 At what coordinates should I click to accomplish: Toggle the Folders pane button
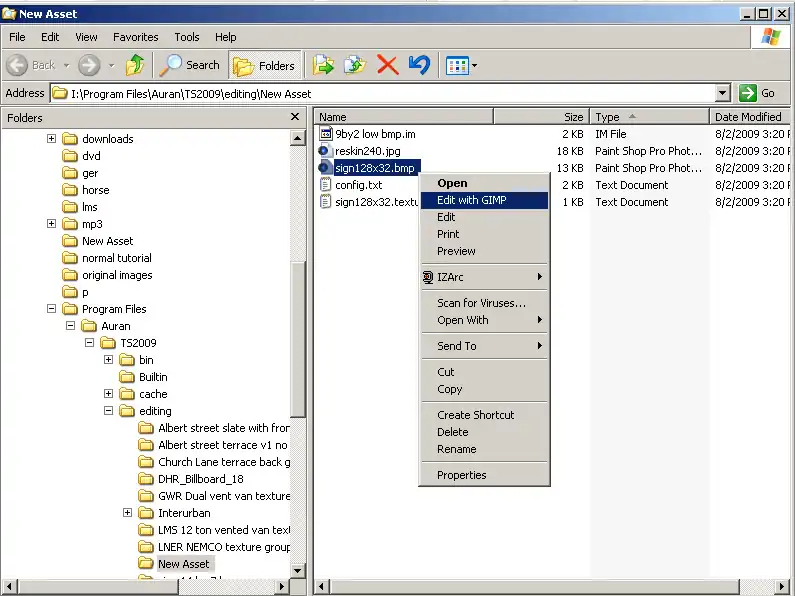point(264,65)
